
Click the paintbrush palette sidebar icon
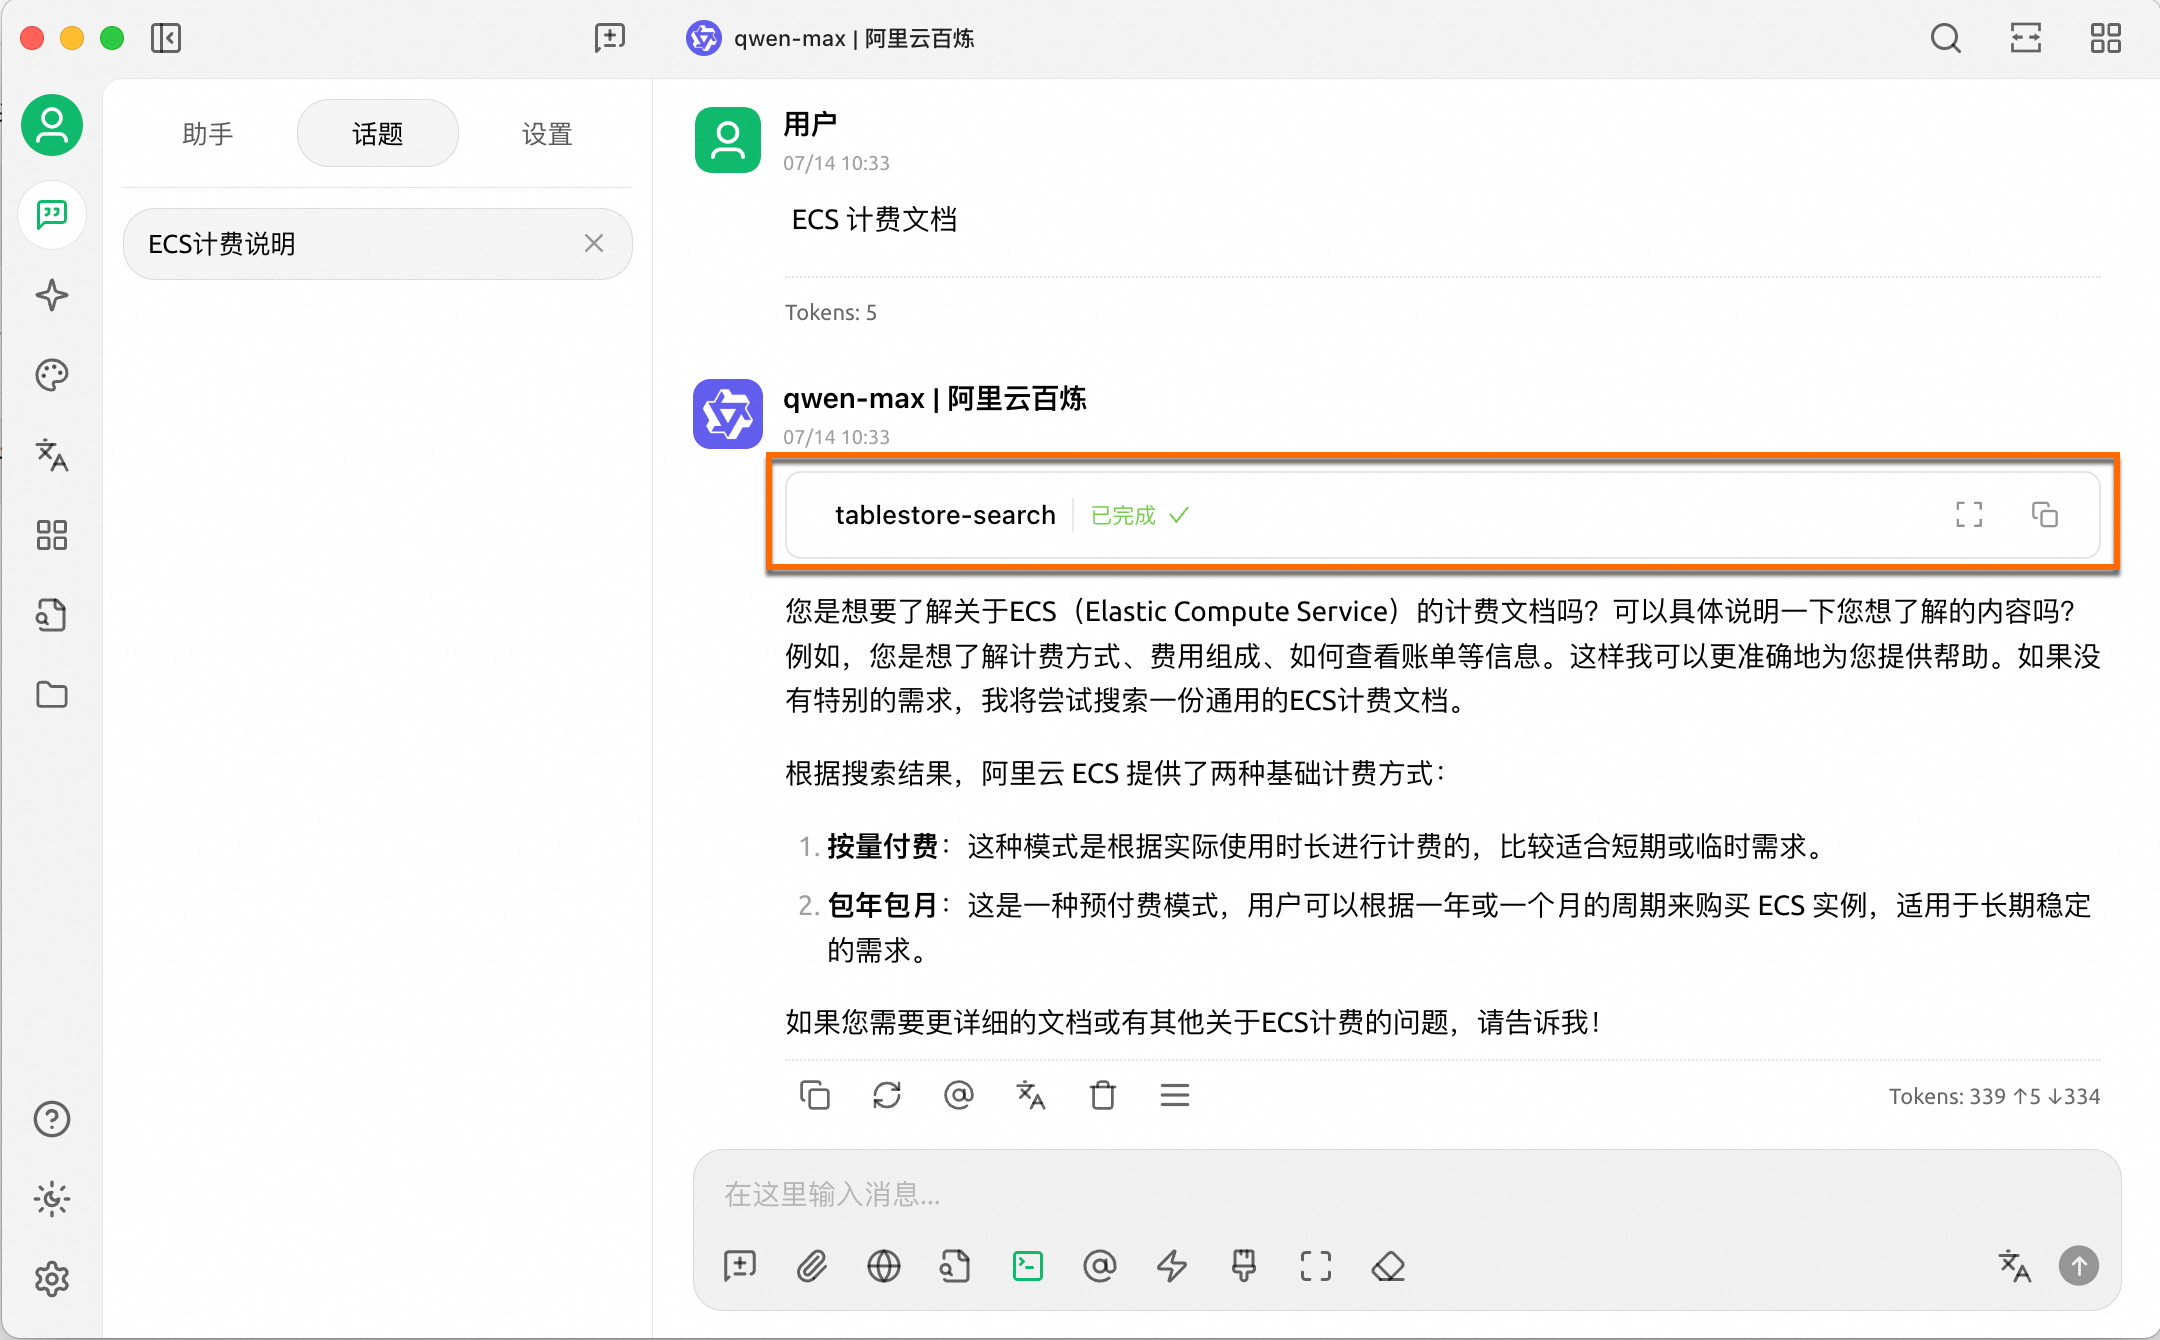pos(52,375)
